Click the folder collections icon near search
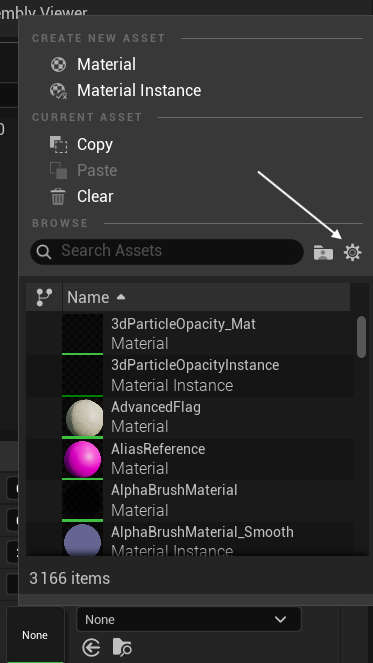 click(323, 252)
